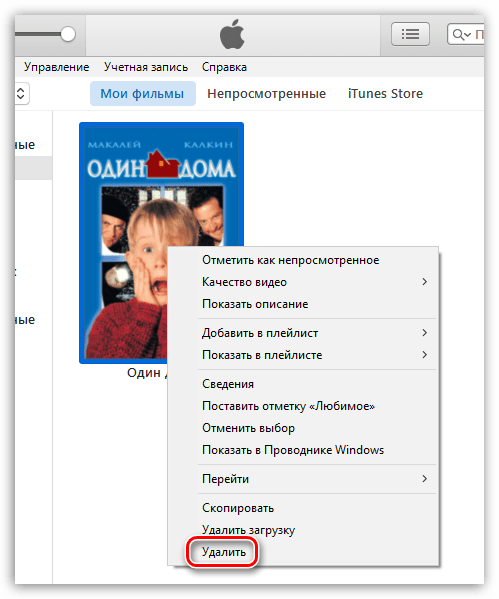Expand the Показать в плейлисте submenu
The image size is (499, 599).
tap(303, 355)
